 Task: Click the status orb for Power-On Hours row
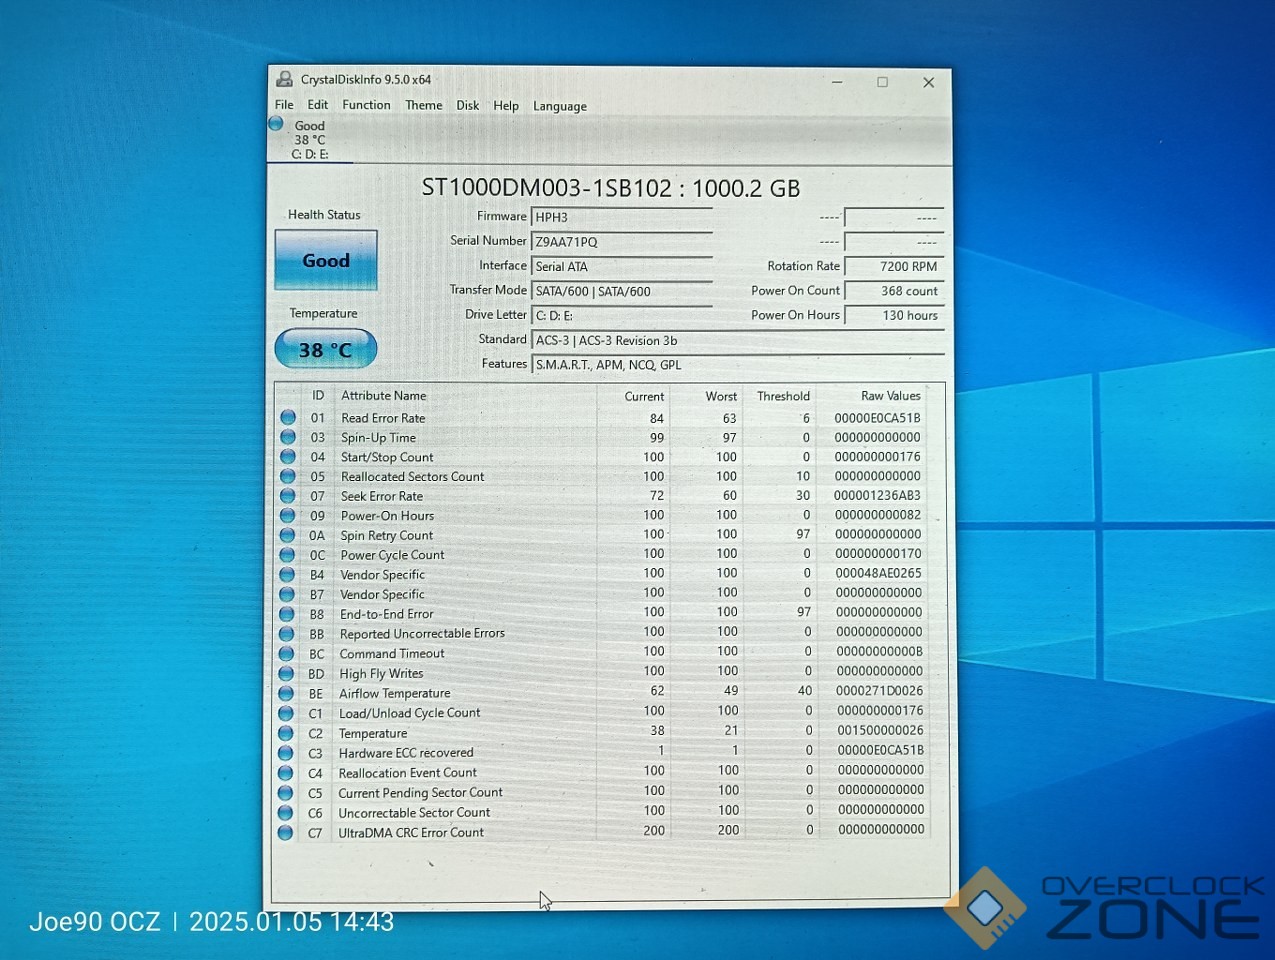tap(287, 516)
